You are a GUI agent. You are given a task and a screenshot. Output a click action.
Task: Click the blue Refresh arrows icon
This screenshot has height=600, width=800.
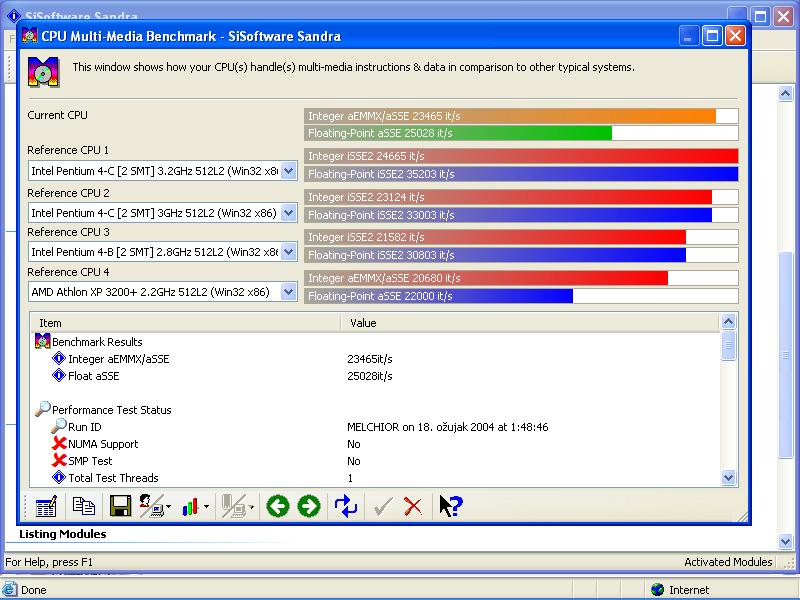(346, 506)
